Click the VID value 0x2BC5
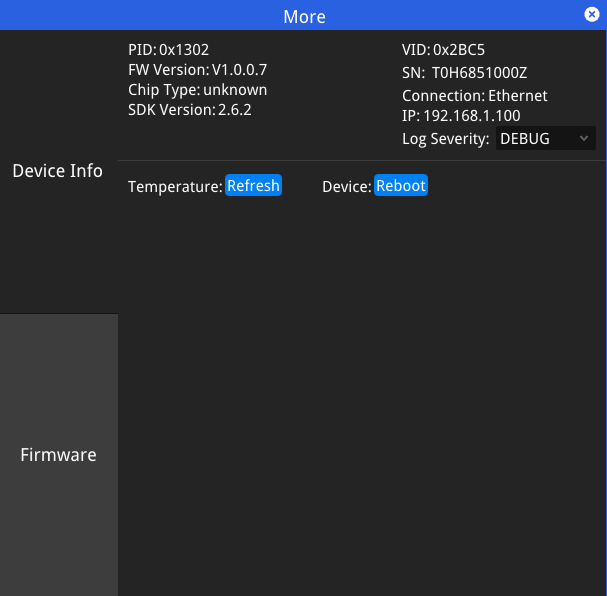This screenshot has height=596, width=607. click(459, 50)
